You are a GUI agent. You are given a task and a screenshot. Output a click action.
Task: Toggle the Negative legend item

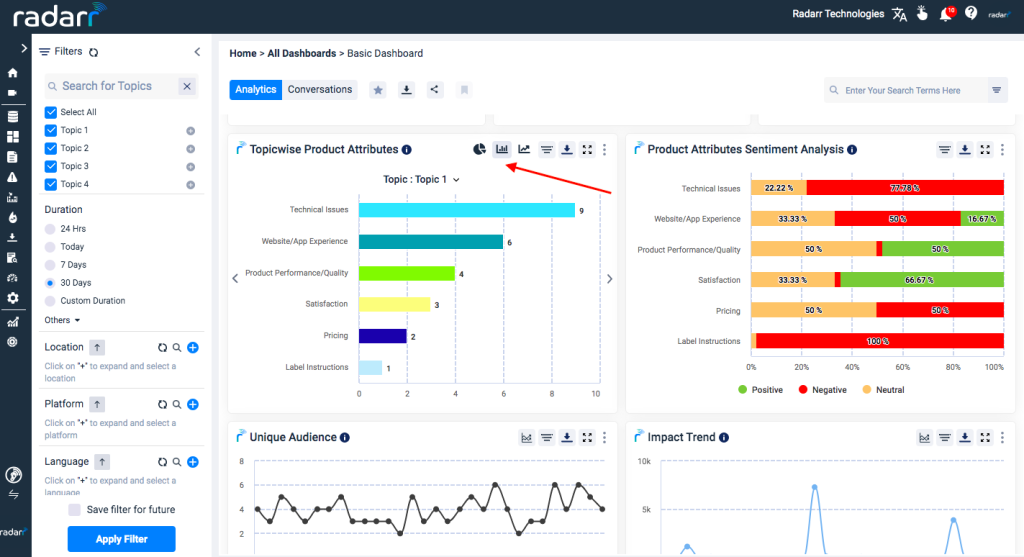(x=823, y=390)
